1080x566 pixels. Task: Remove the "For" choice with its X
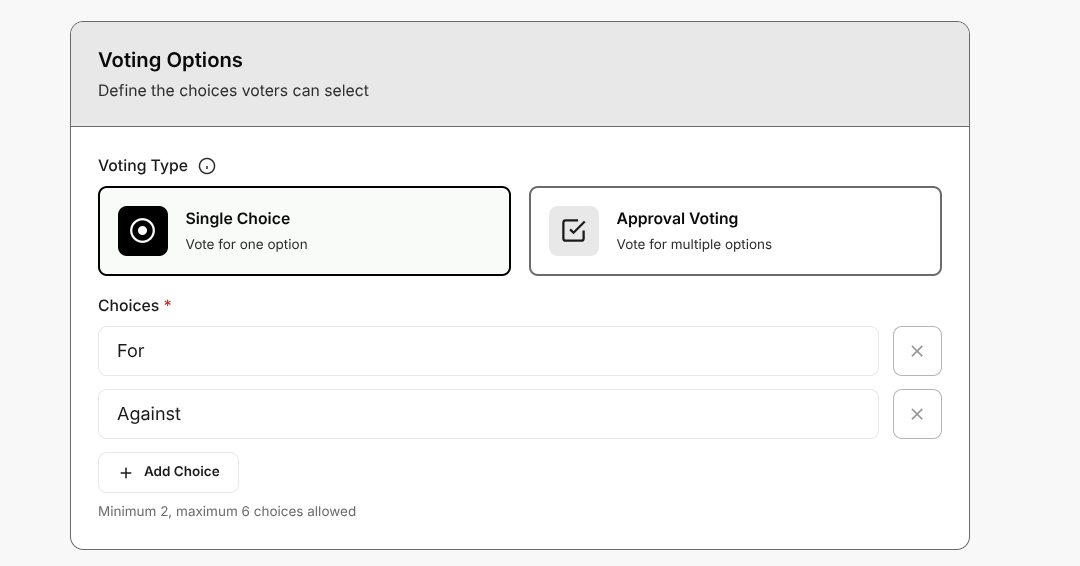917,351
